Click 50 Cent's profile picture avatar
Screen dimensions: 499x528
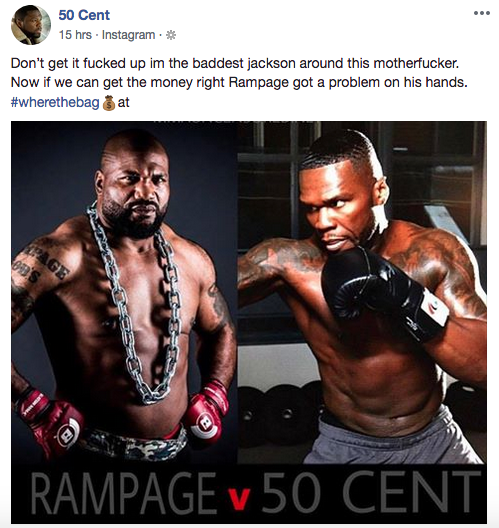click(31, 25)
